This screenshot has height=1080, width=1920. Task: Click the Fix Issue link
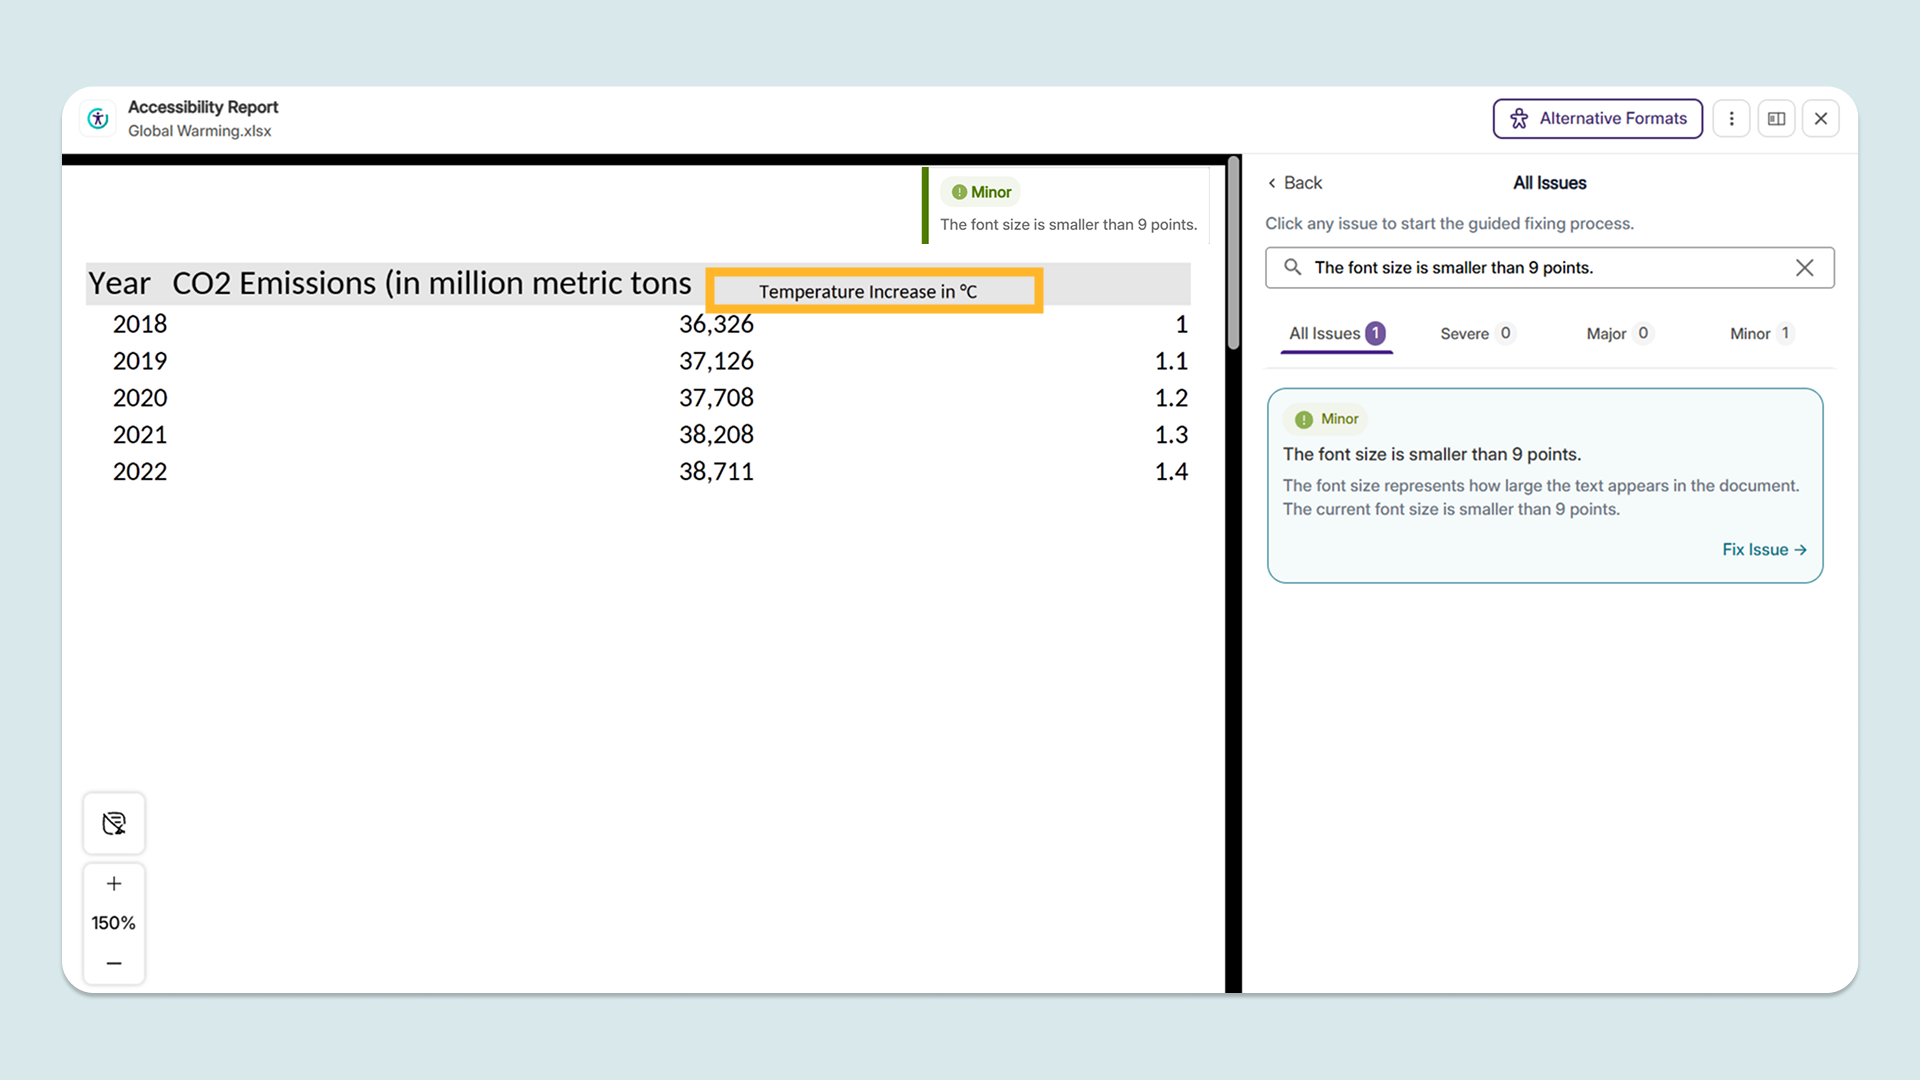click(1764, 550)
